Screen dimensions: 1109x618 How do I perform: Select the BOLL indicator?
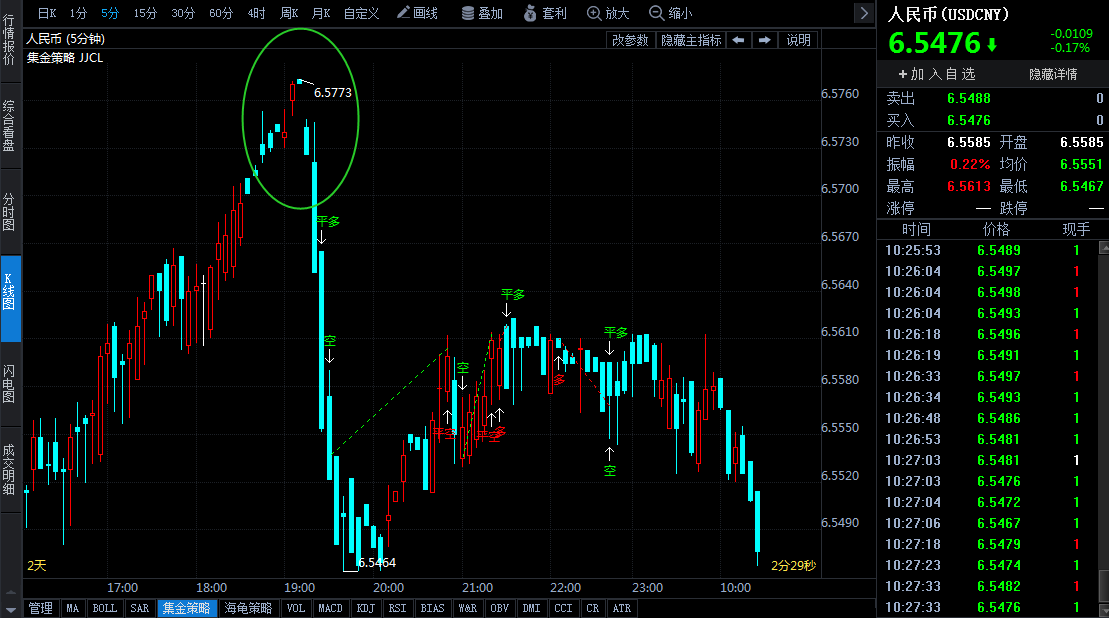(105, 608)
